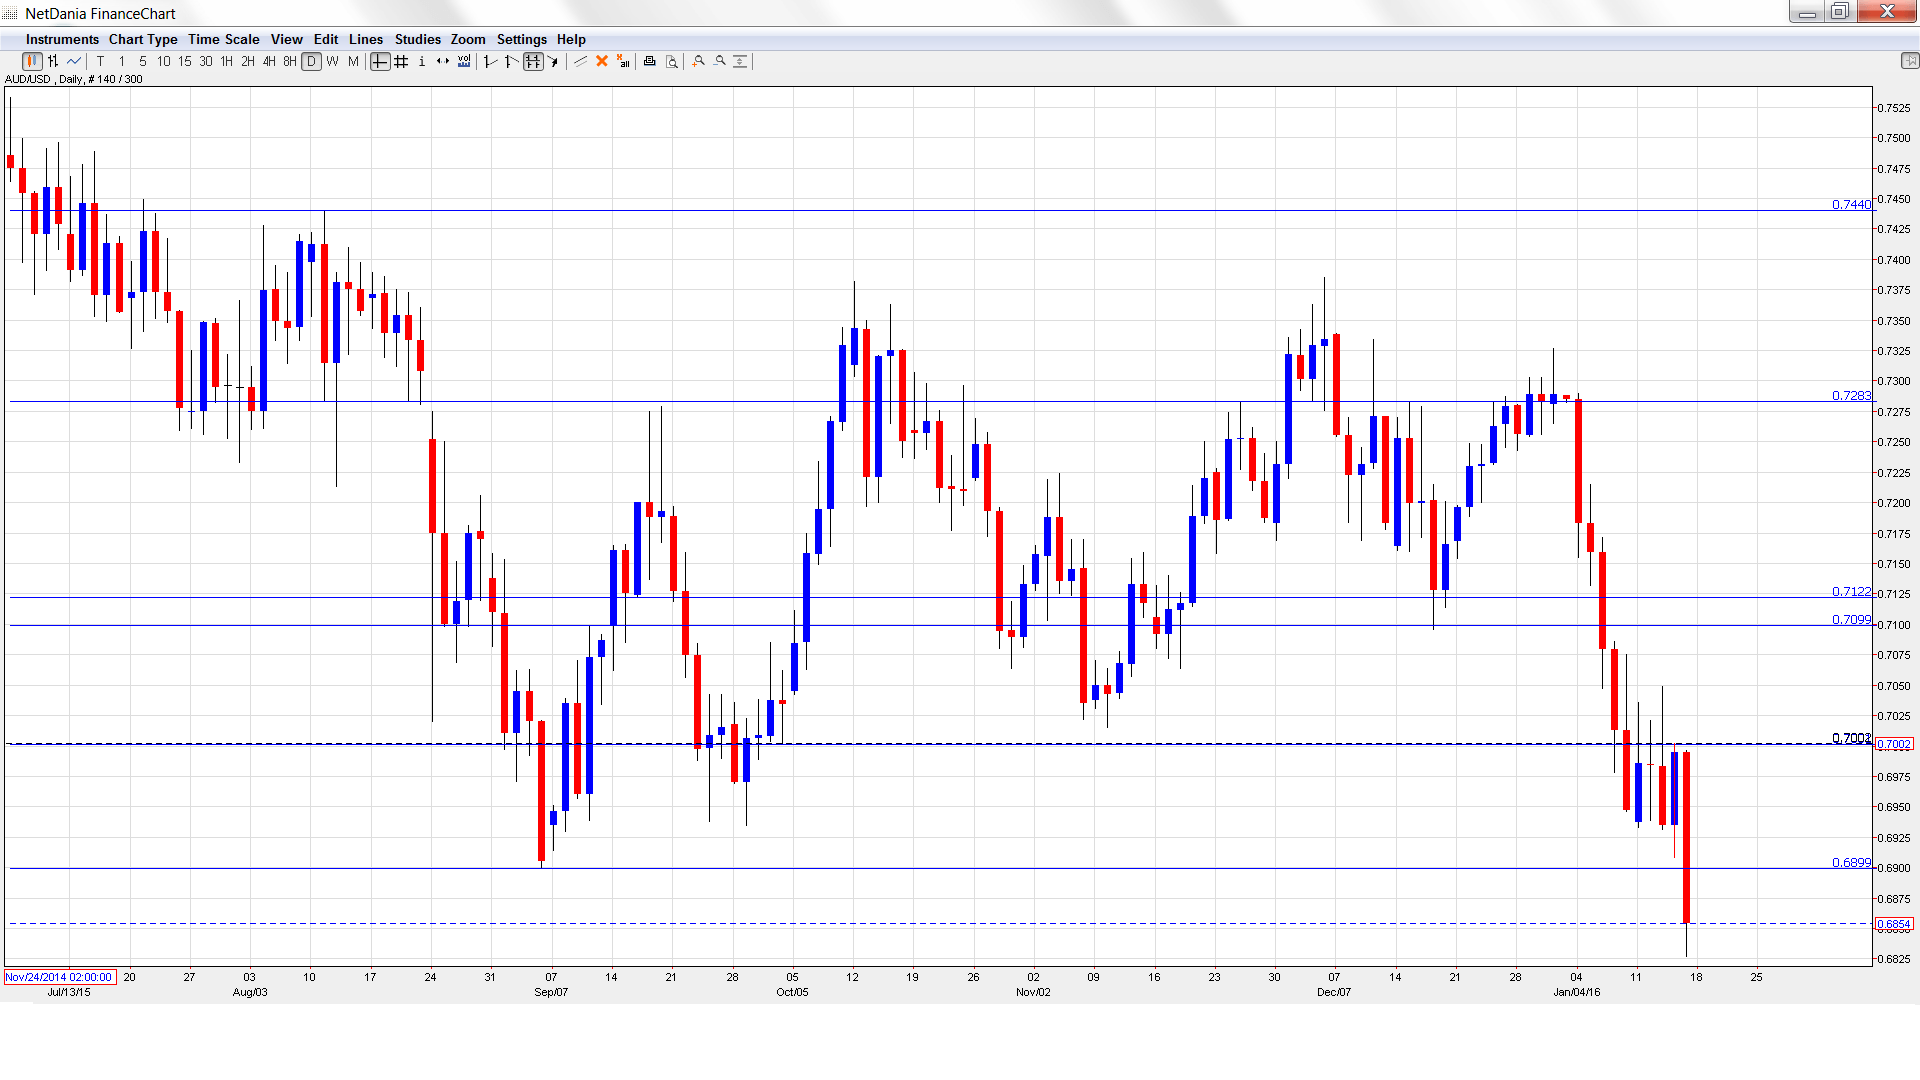
Task: Enable the crosshair cursor tool
Action: coord(380,61)
